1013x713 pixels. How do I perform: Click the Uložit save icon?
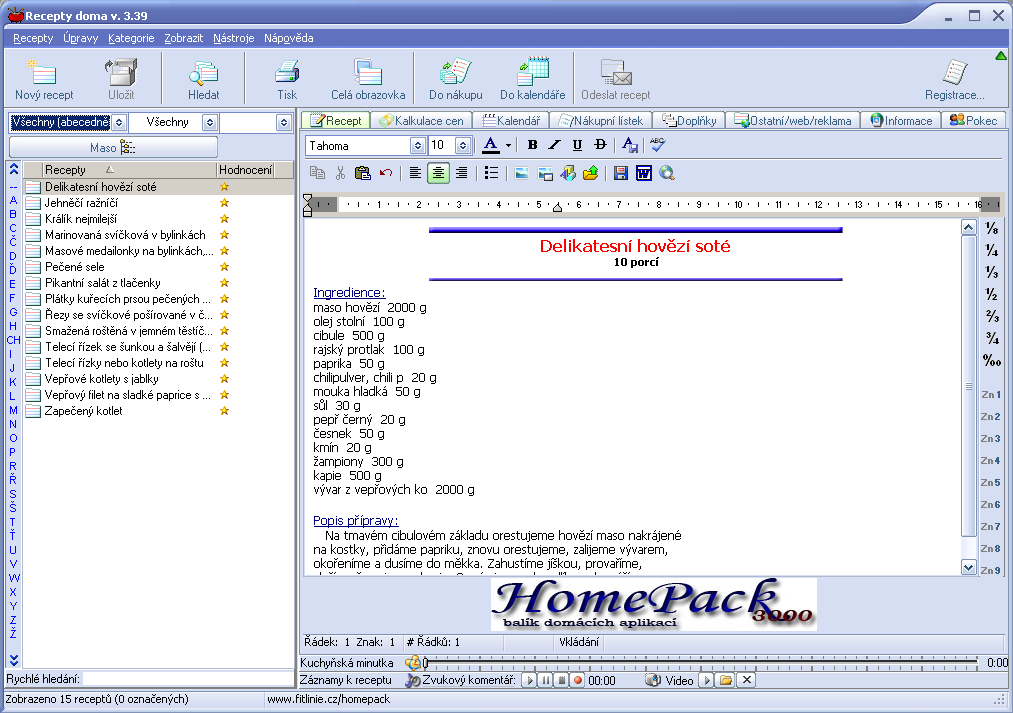[x=121, y=79]
